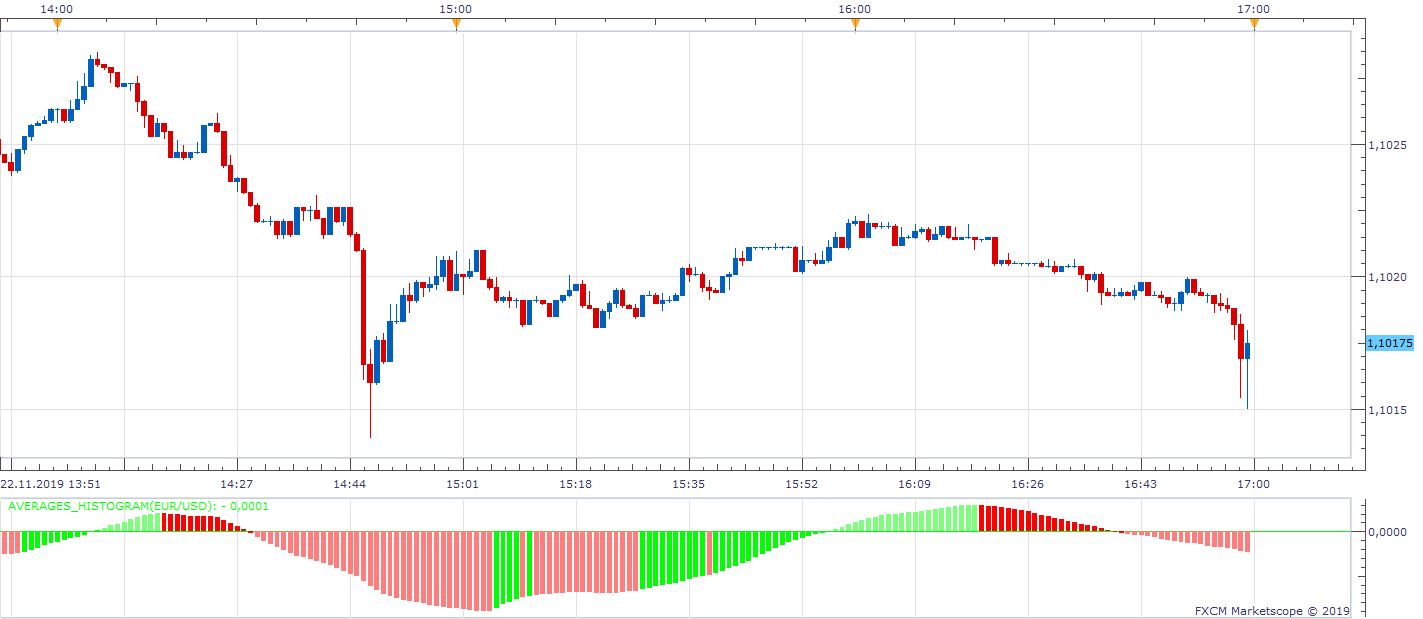
Task: Click the 15:01 time axis label
Action: tap(462, 484)
